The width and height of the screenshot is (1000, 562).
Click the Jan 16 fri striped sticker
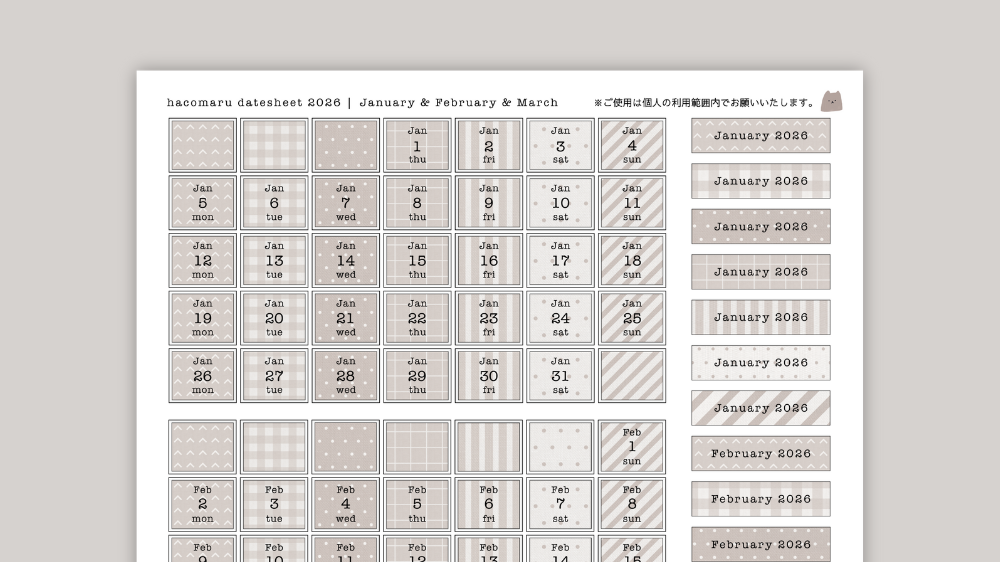point(489,260)
